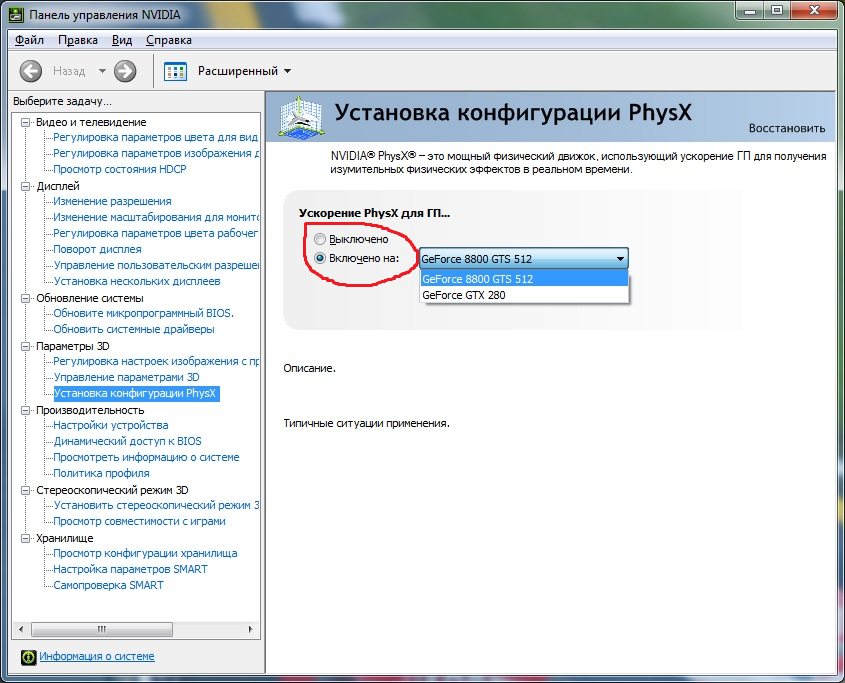Image resolution: width=845 pixels, height=683 pixels.
Task: Open Обновить системные драйверы task
Action: (x=134, y=329)
